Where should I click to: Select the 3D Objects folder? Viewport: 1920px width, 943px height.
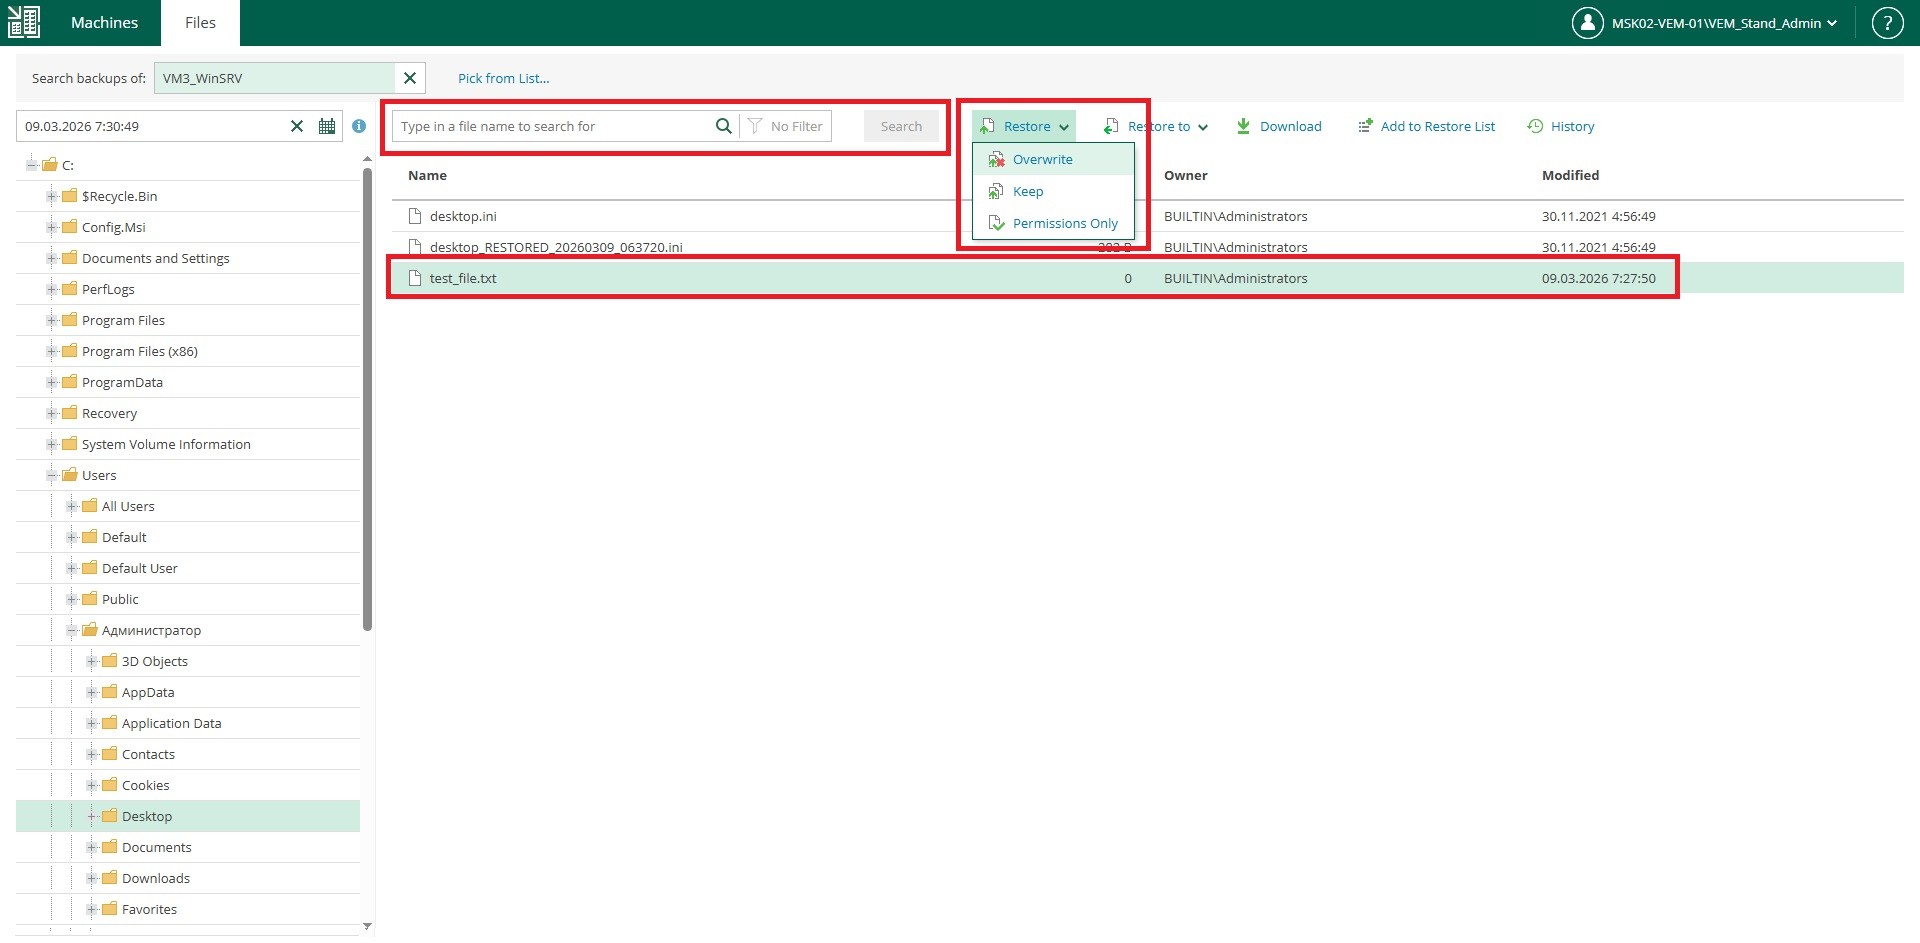(x=155, y=661)
